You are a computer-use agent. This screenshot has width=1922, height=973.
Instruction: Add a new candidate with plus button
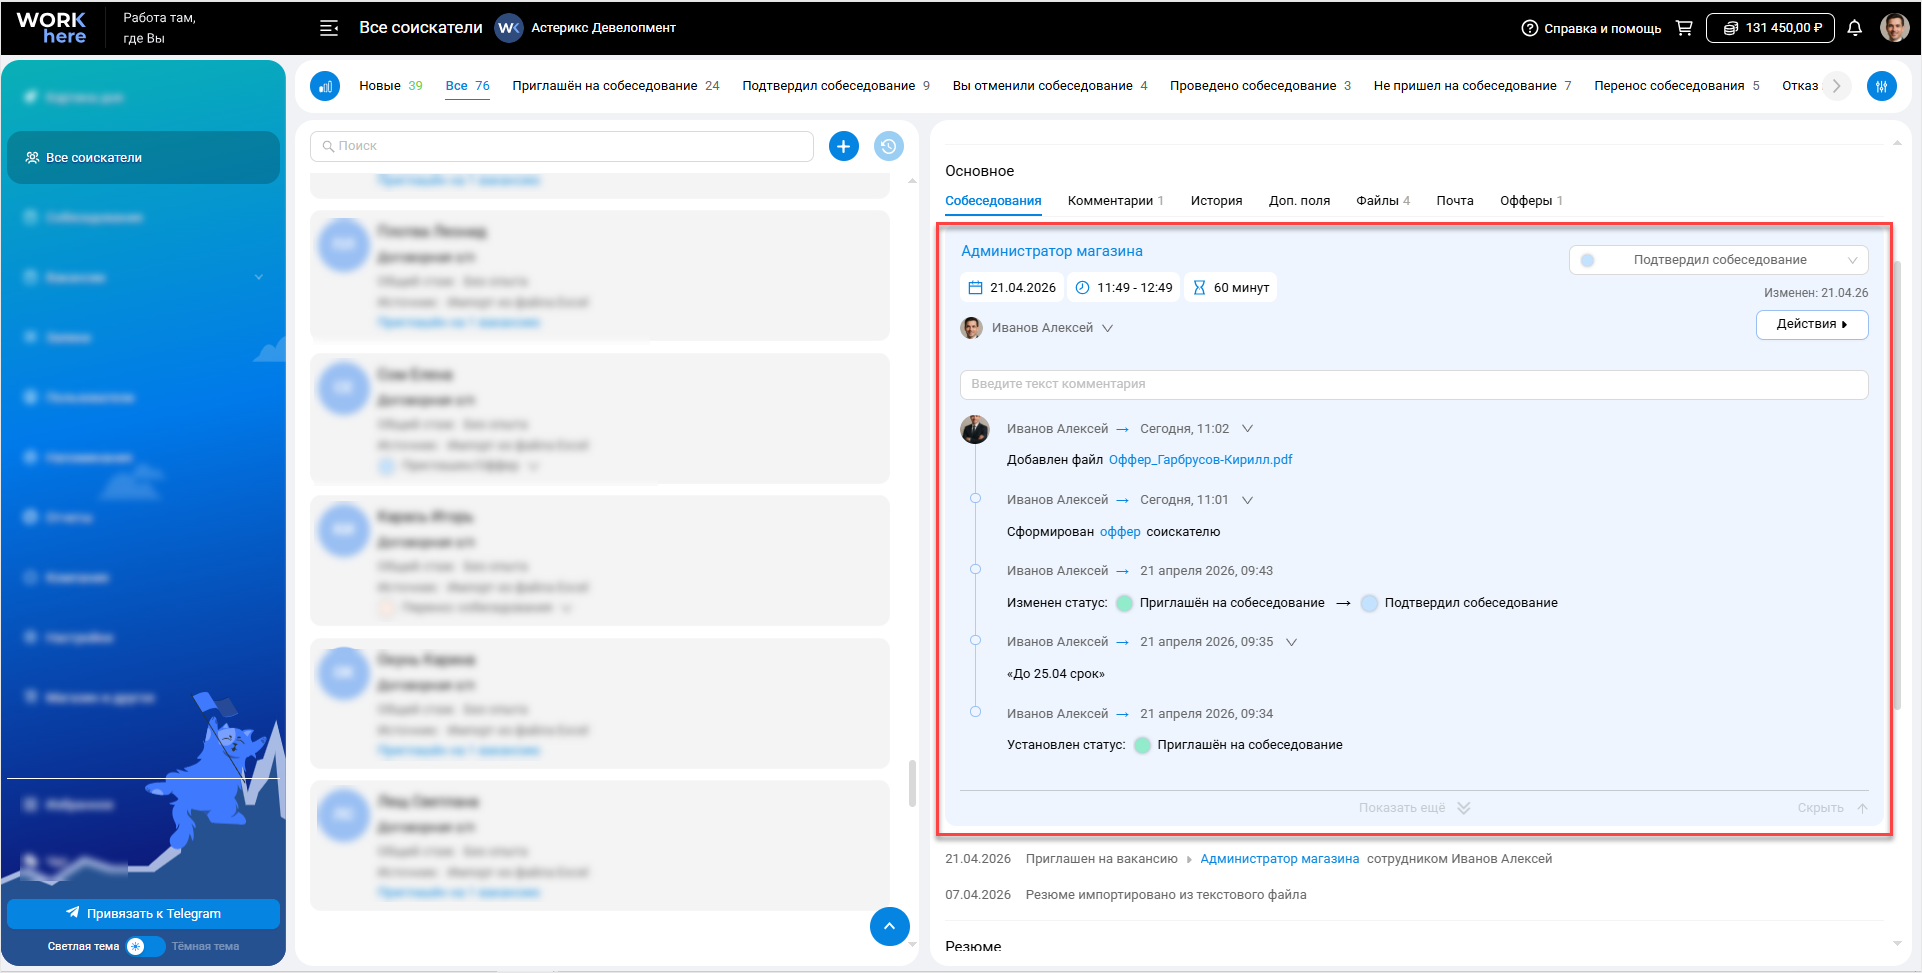coord(844,146)
